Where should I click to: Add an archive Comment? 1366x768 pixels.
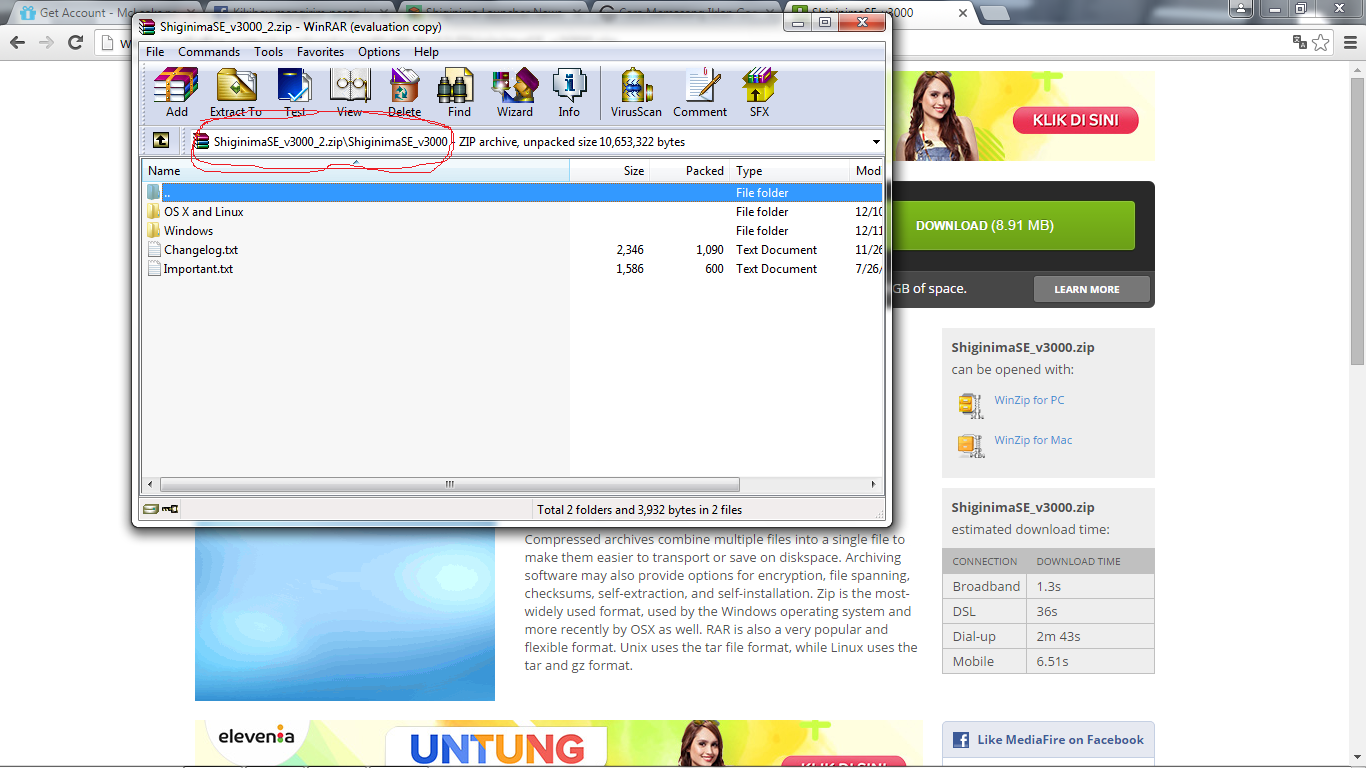[x=700, y=93]
